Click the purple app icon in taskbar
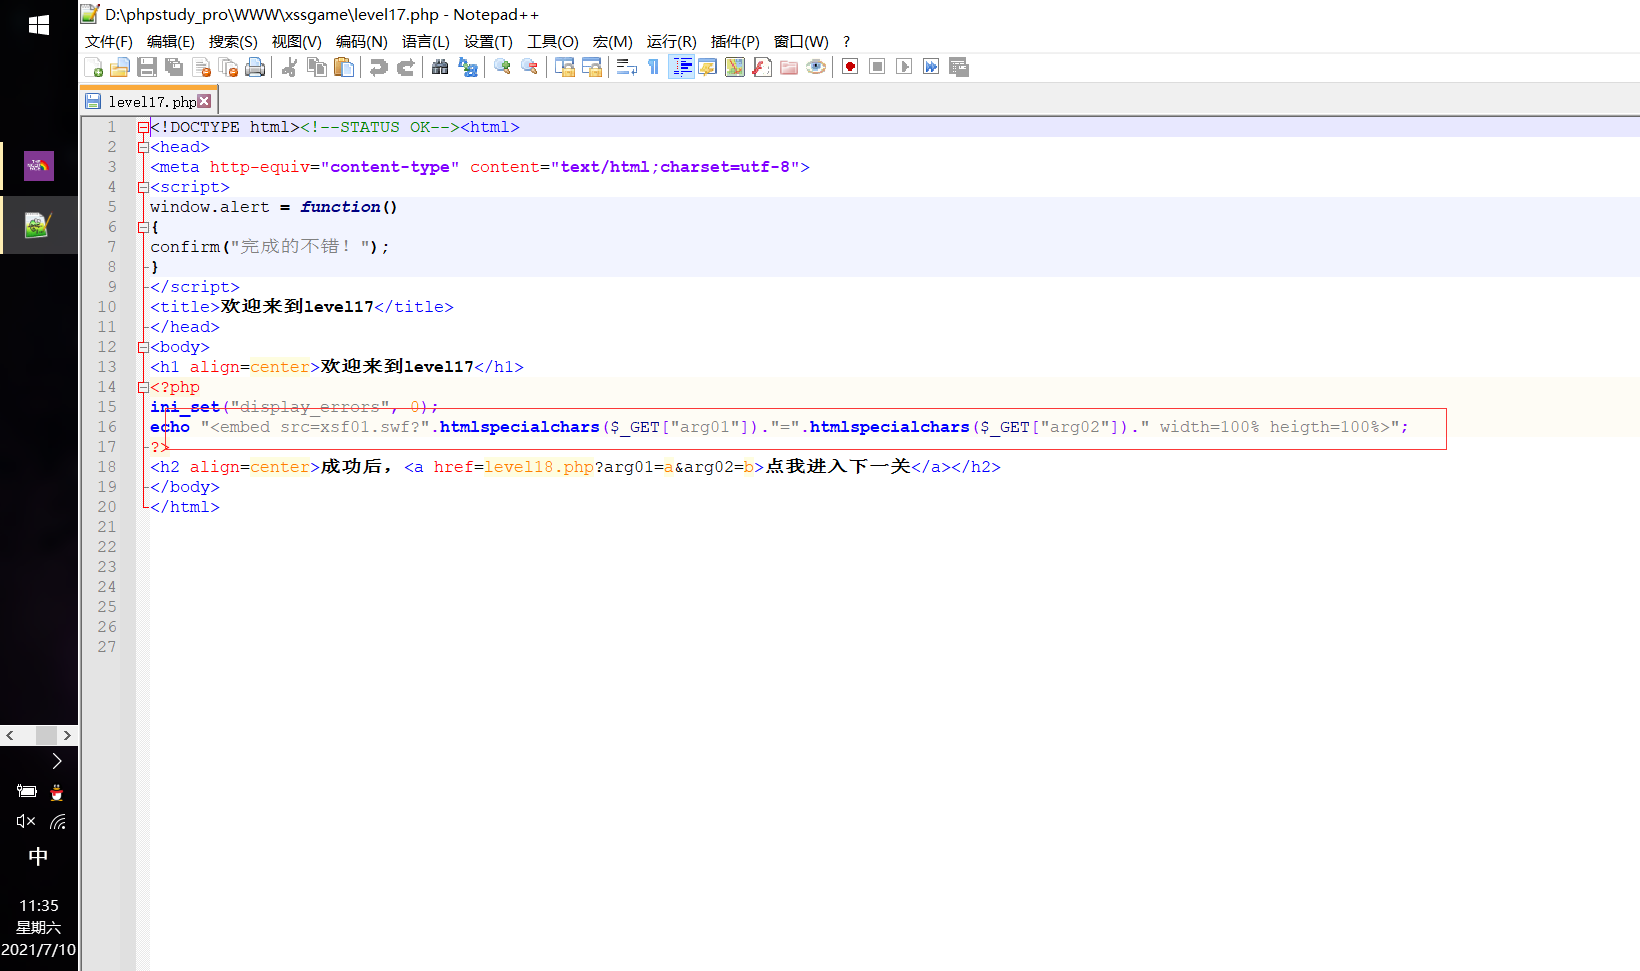 click(39, 166)
